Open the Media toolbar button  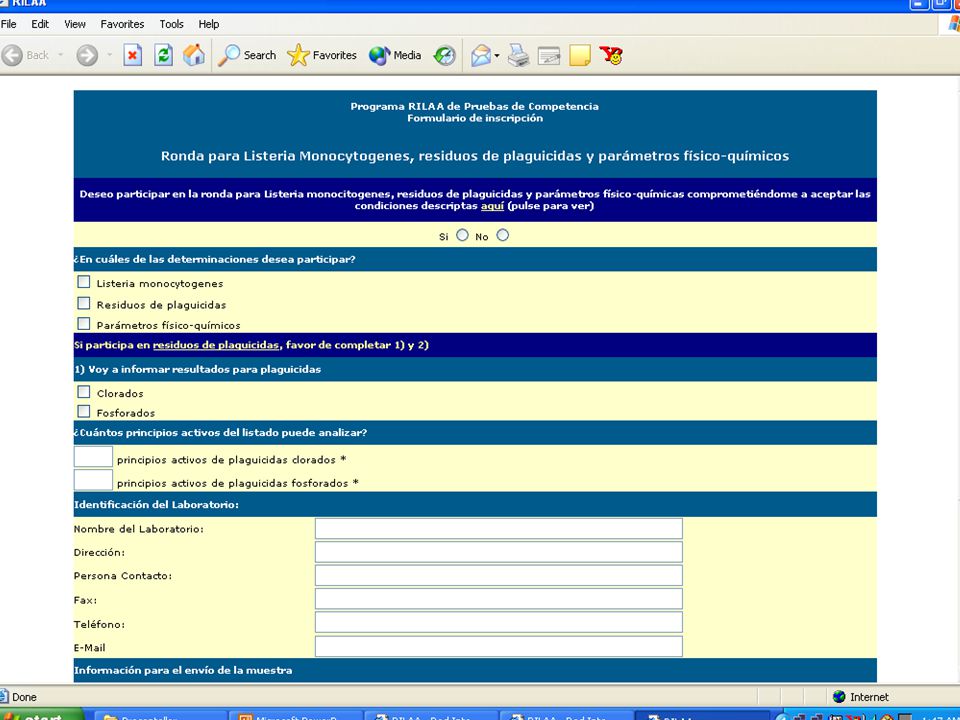(x=395, y=55)
